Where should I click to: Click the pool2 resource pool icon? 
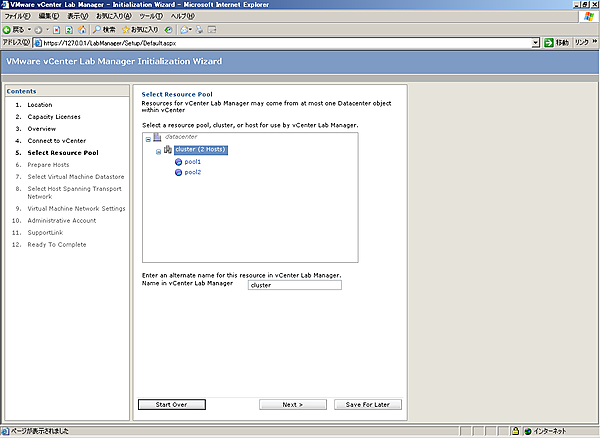tap(178, 173)
